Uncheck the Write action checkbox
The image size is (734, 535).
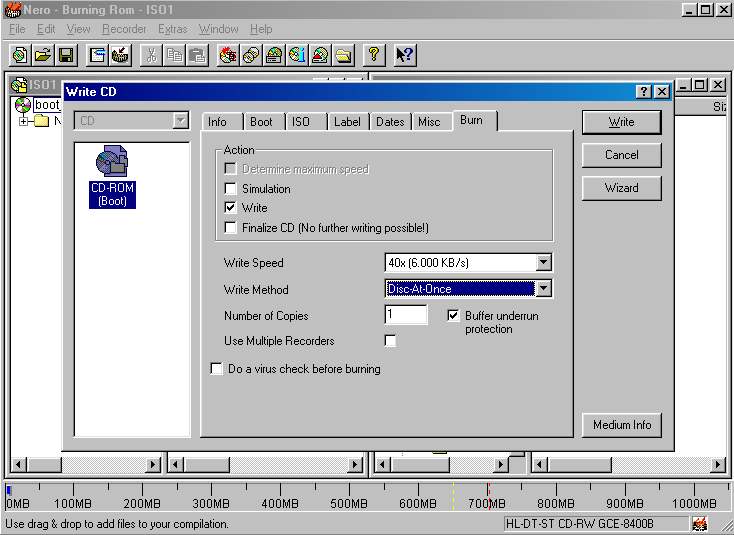point(230,207)
